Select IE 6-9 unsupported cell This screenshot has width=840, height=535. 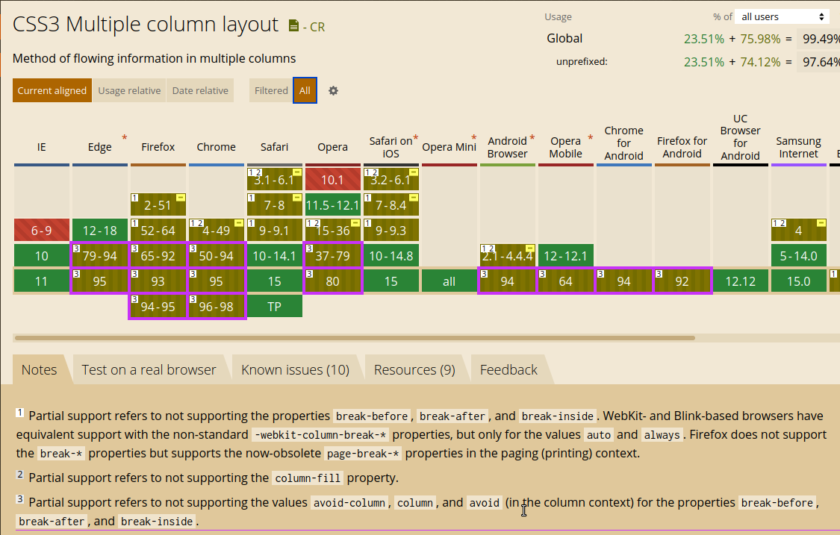41,230
